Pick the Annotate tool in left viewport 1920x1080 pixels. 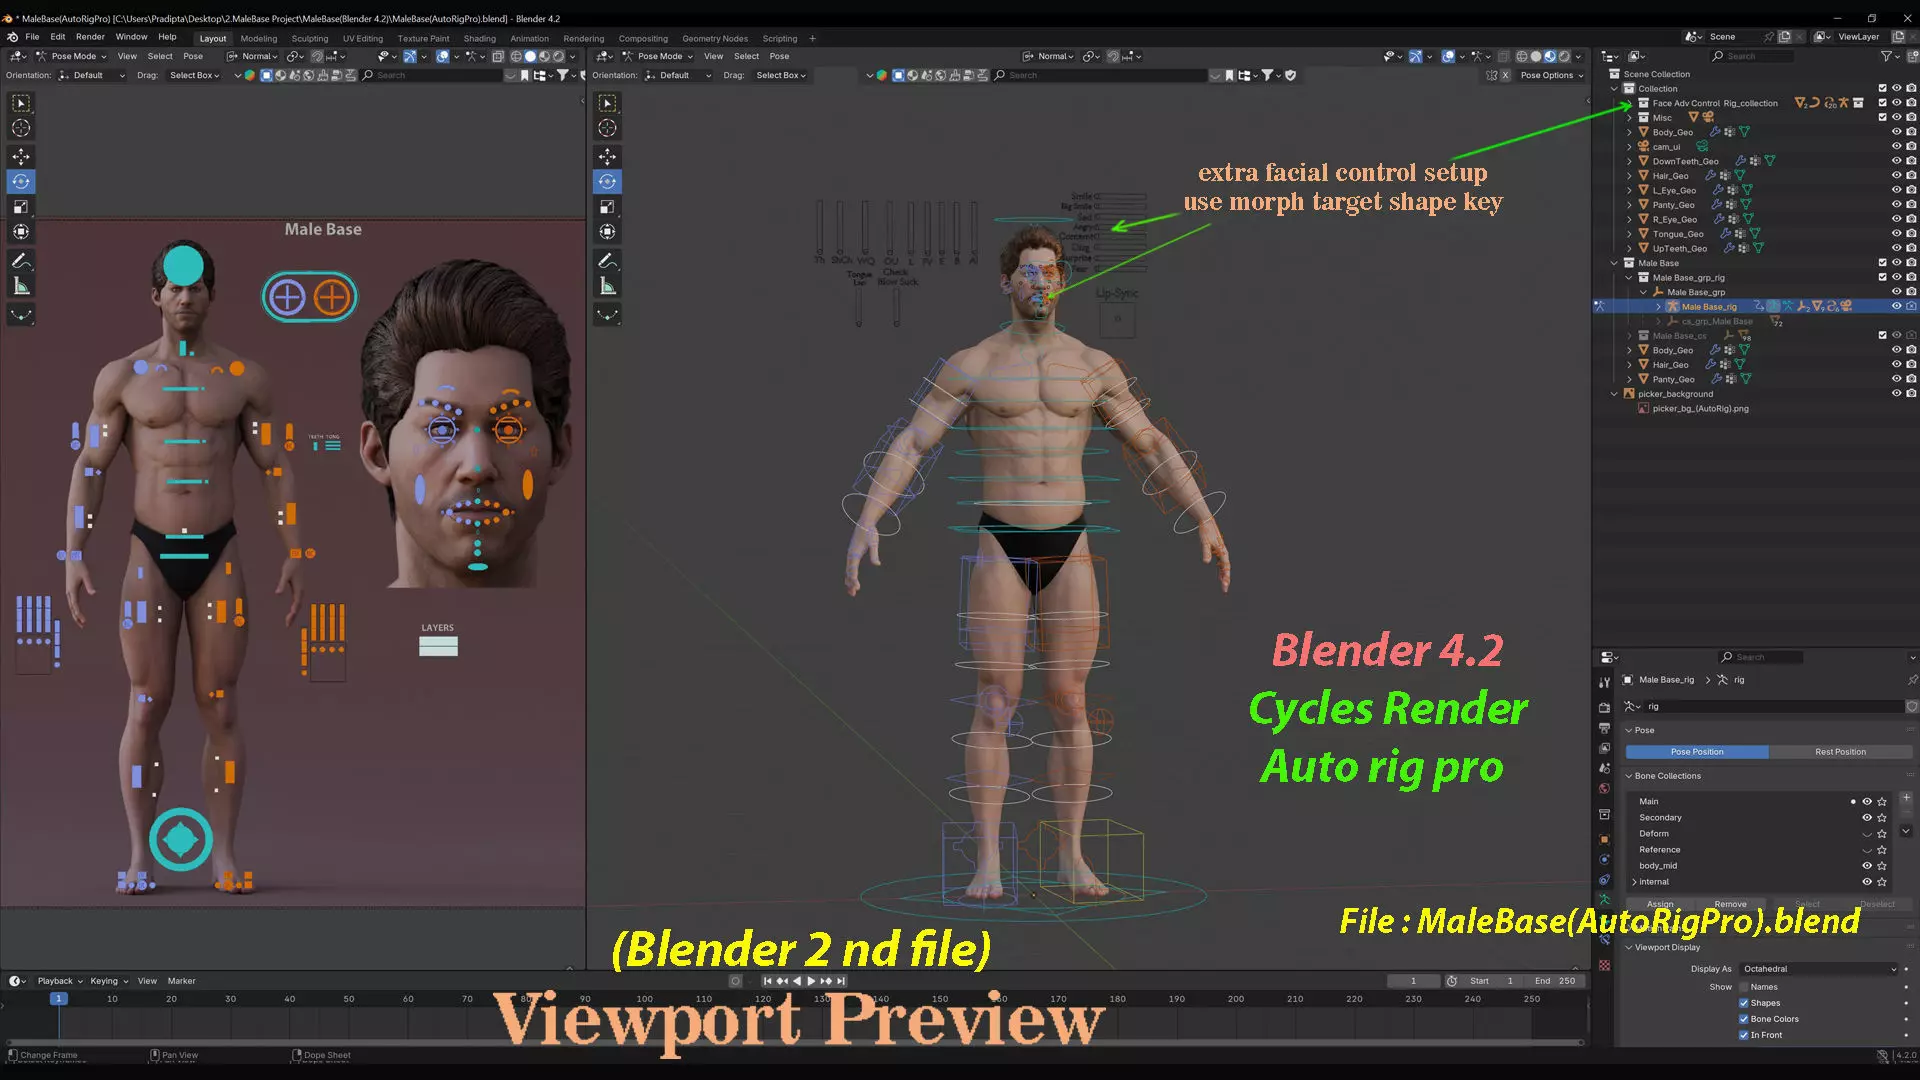click(x=21, y=261)
